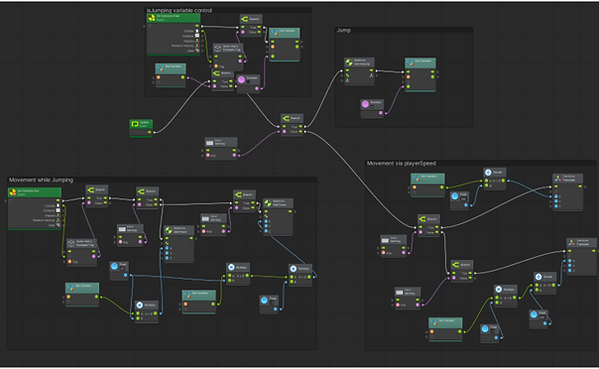
Task: Select Compare Tag icon in isJumping group
Action: (218, 48)
